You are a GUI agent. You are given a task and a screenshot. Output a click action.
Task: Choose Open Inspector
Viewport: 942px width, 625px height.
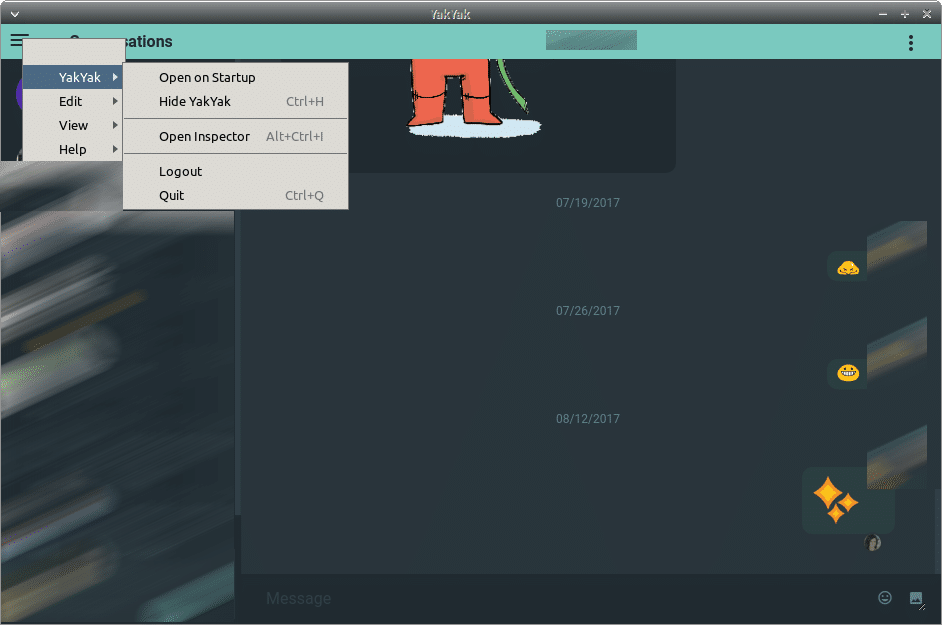coord(236,136)
